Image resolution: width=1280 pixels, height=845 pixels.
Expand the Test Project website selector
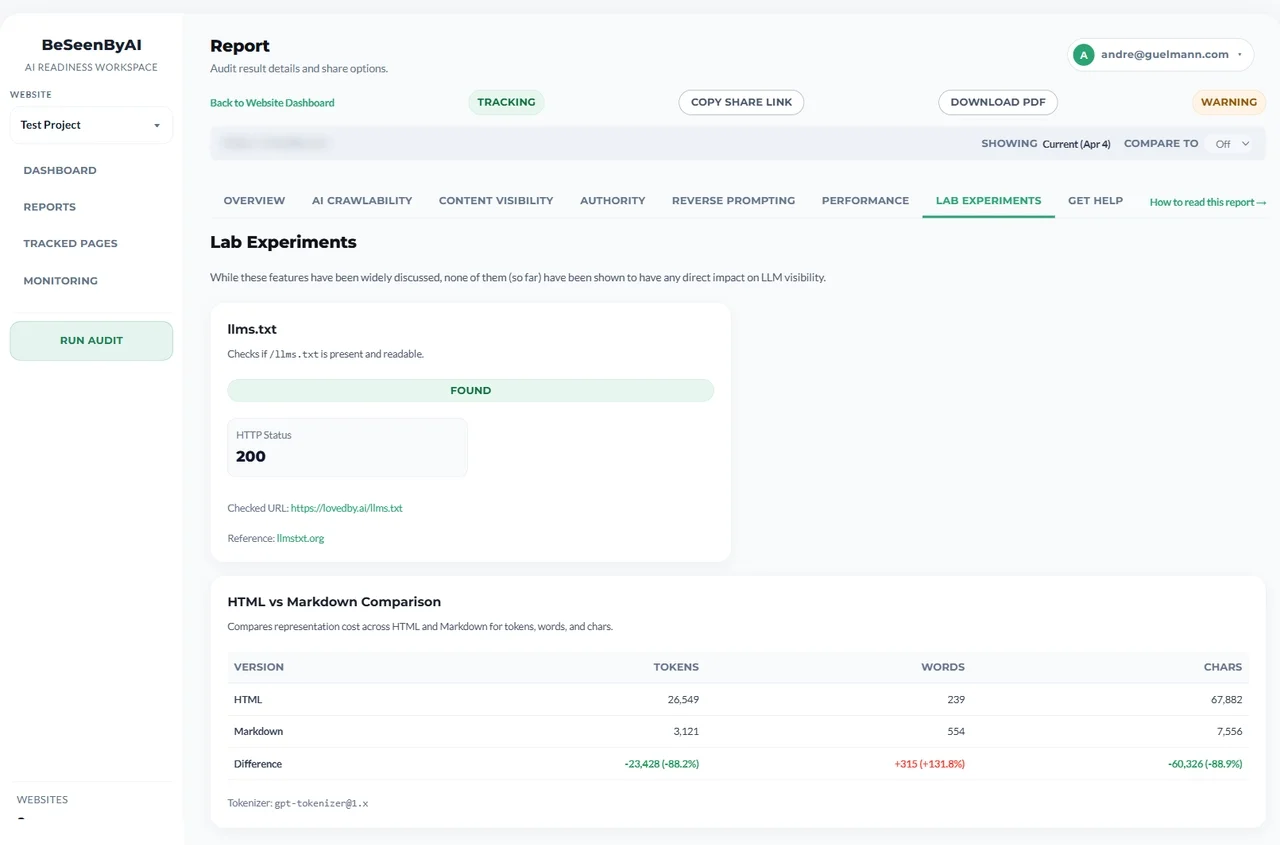pos(91,125)
